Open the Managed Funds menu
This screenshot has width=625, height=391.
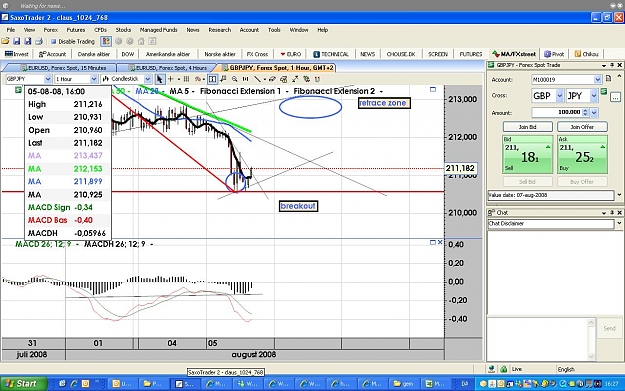[158, 30]
